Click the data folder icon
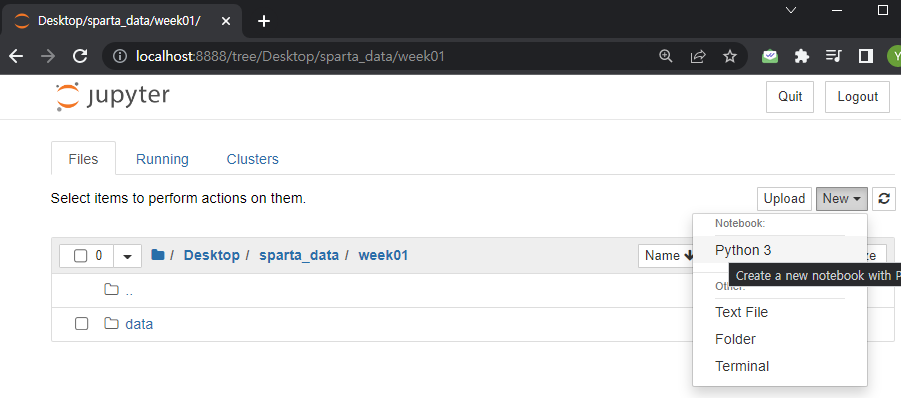Screen dimensions: 901x398 111,323
